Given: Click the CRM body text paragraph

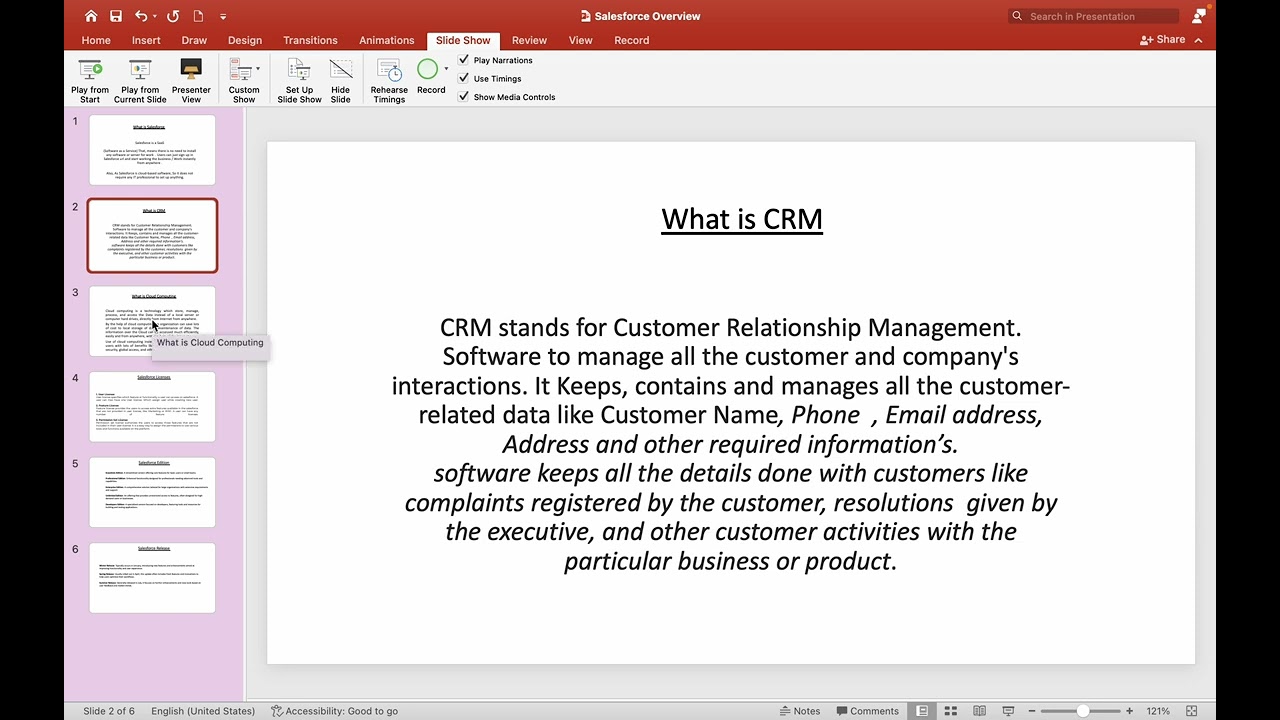Looking at the screenshot, I should (x=731, y=444).
